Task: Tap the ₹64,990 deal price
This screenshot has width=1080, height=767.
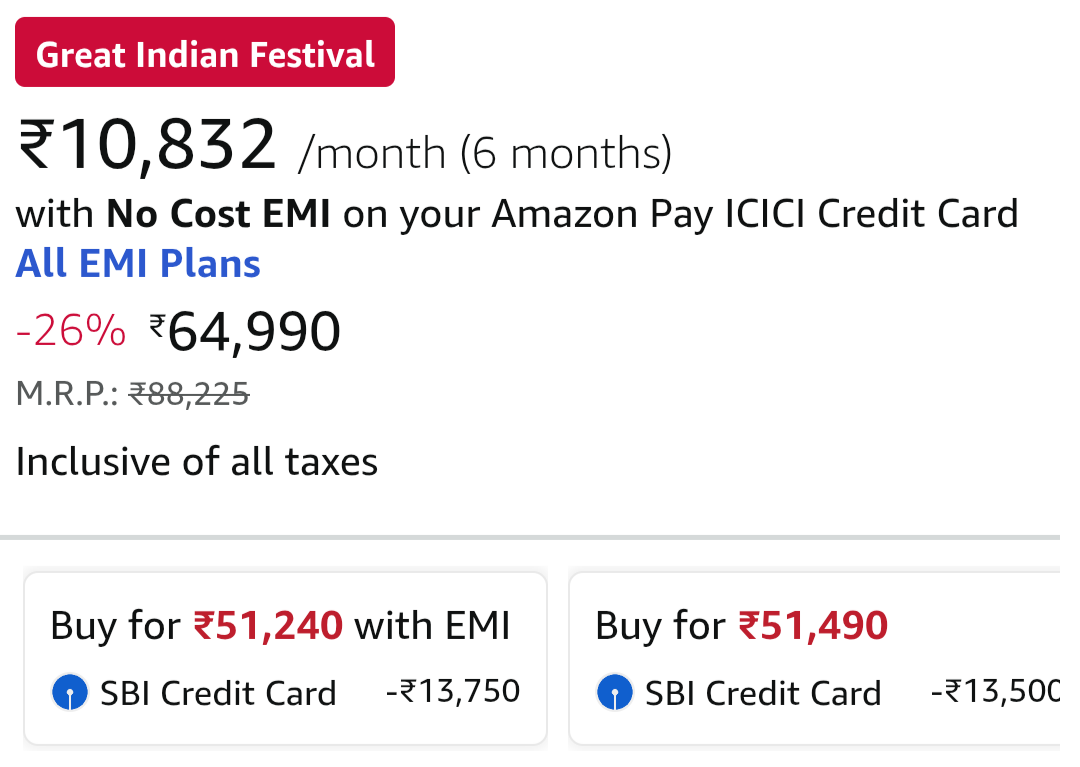Action: tap(245, 331)
